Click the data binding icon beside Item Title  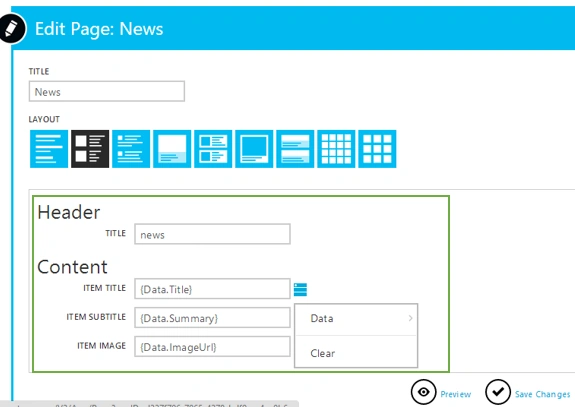(x=300, y=289)
